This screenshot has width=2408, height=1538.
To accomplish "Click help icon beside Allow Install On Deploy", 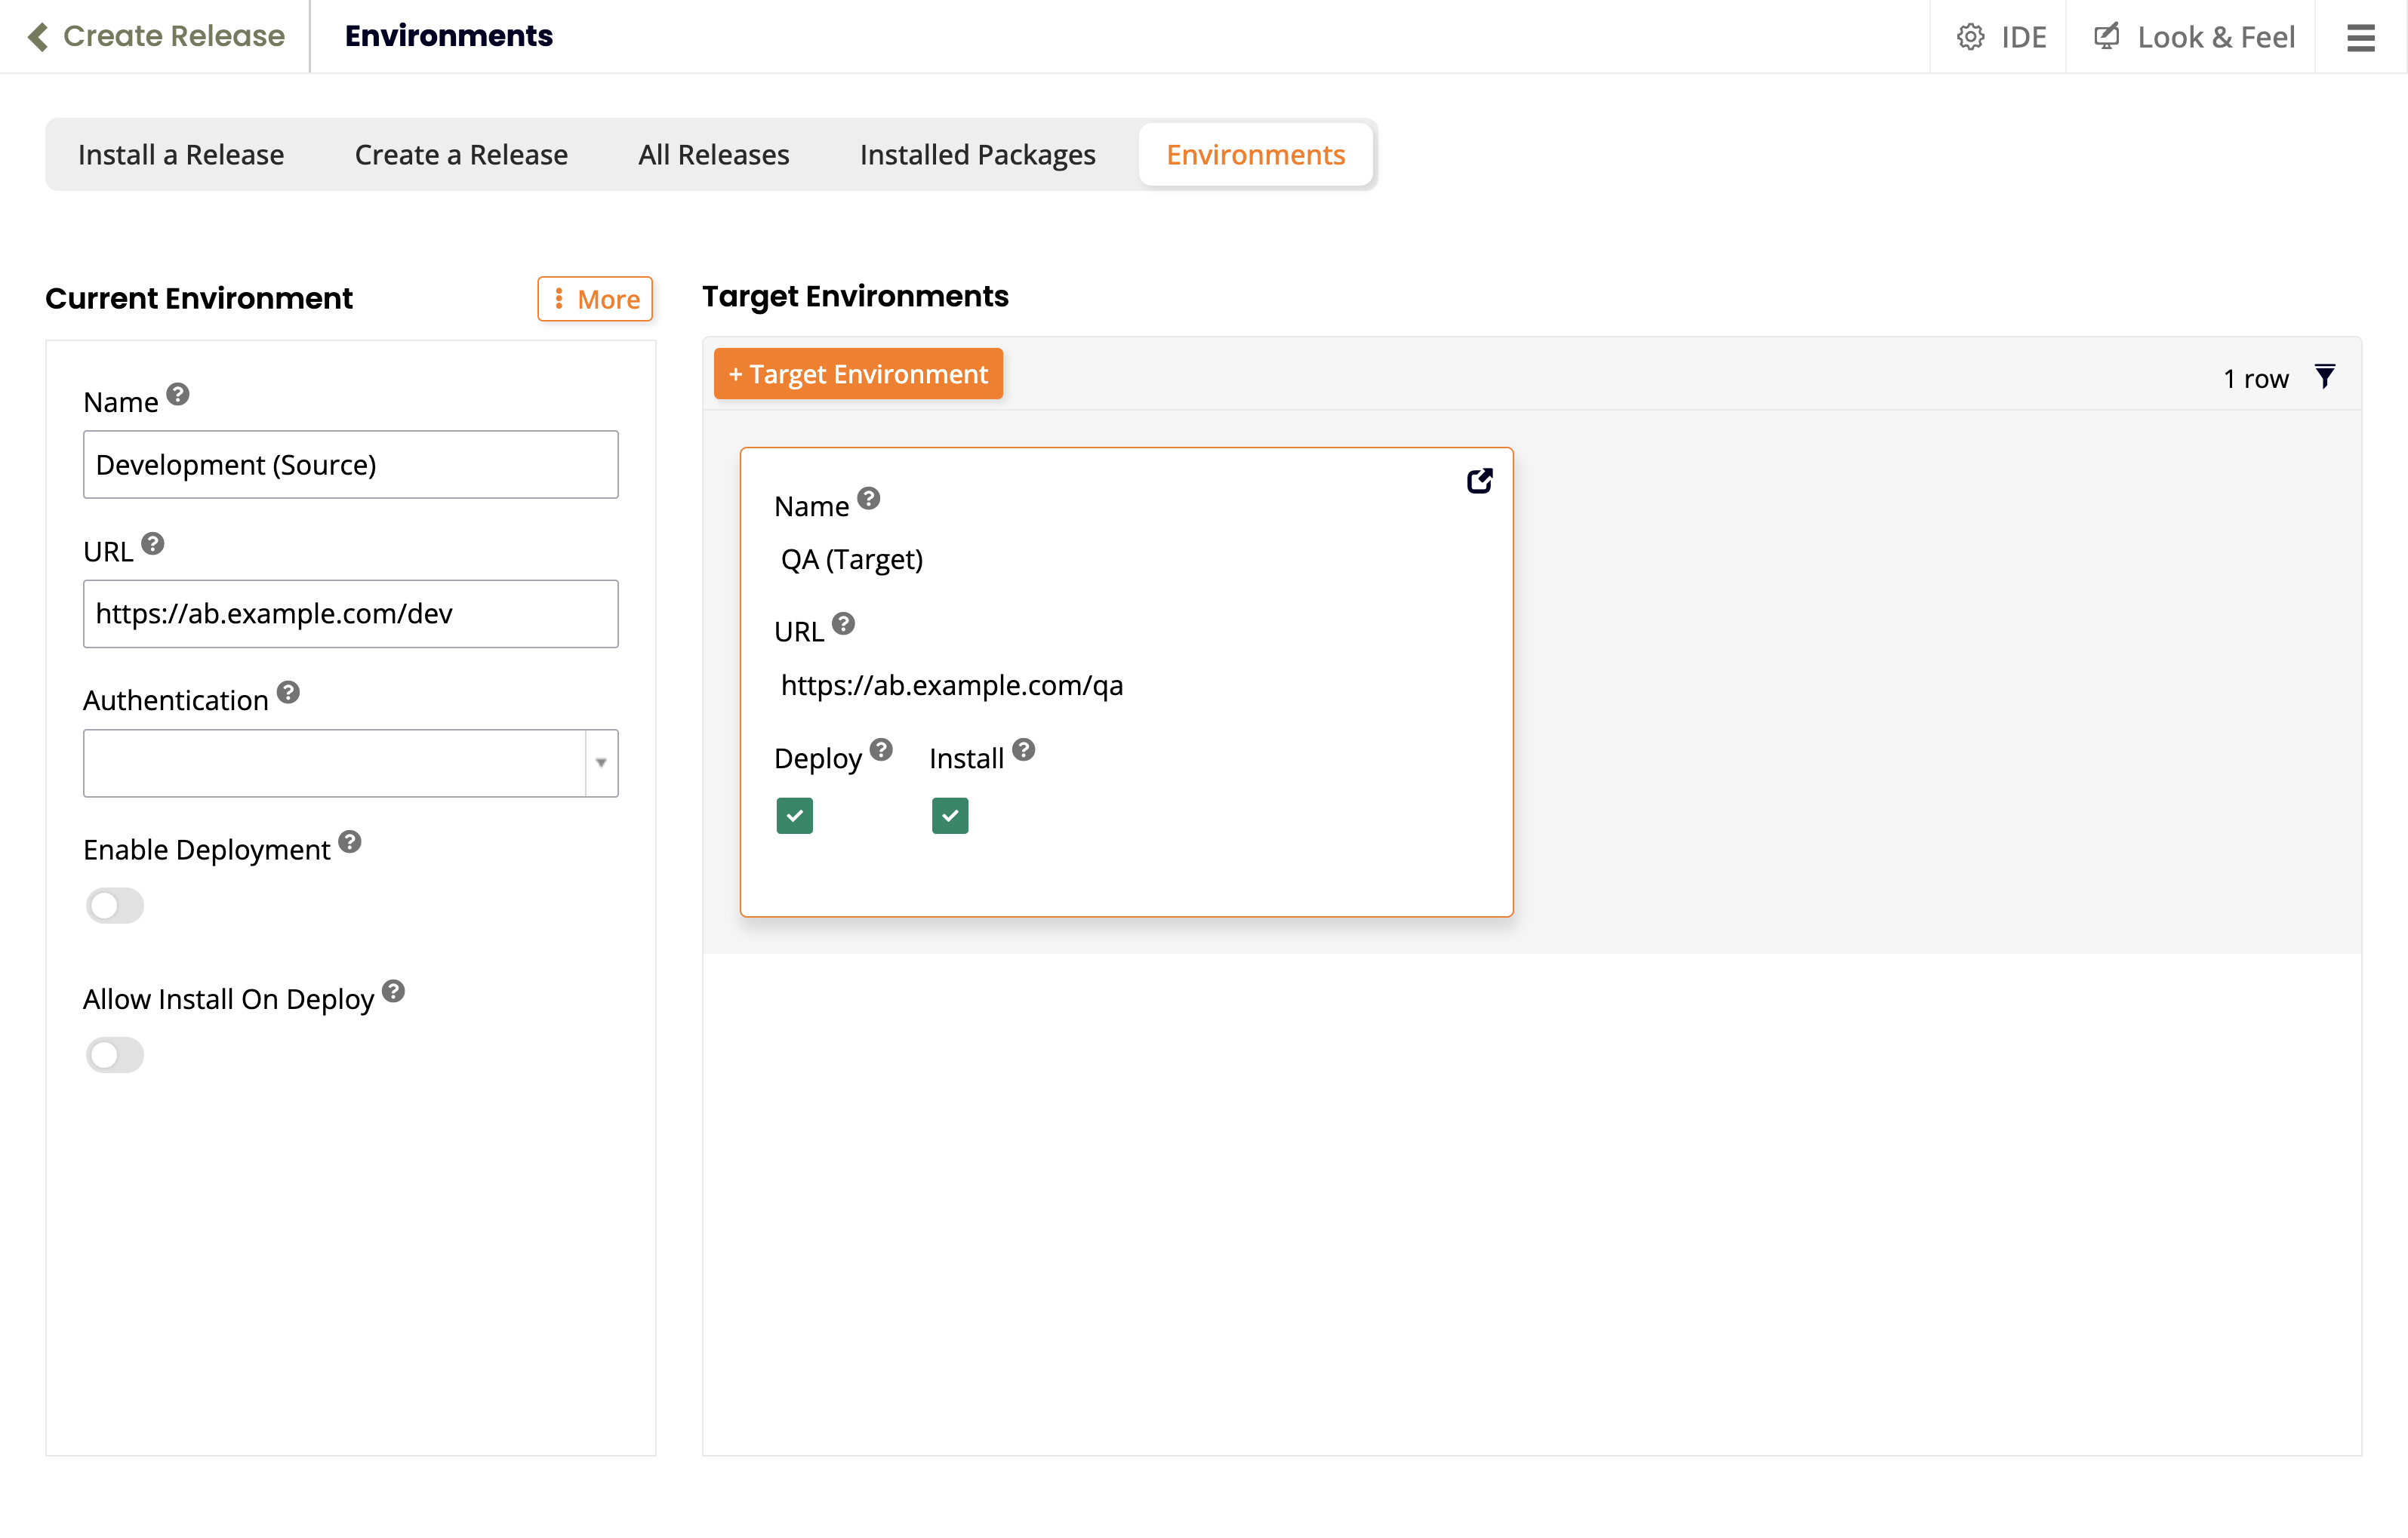I will coord(393,991).
